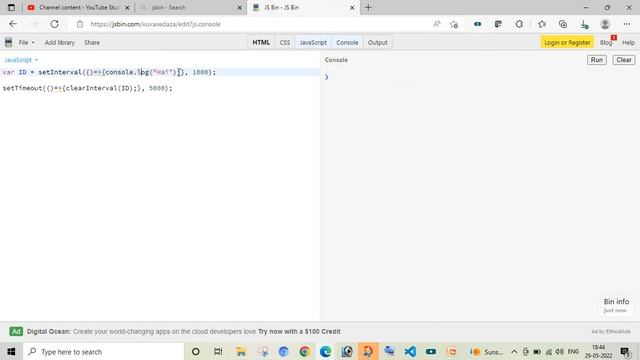Open the Help link

point(628,42)
